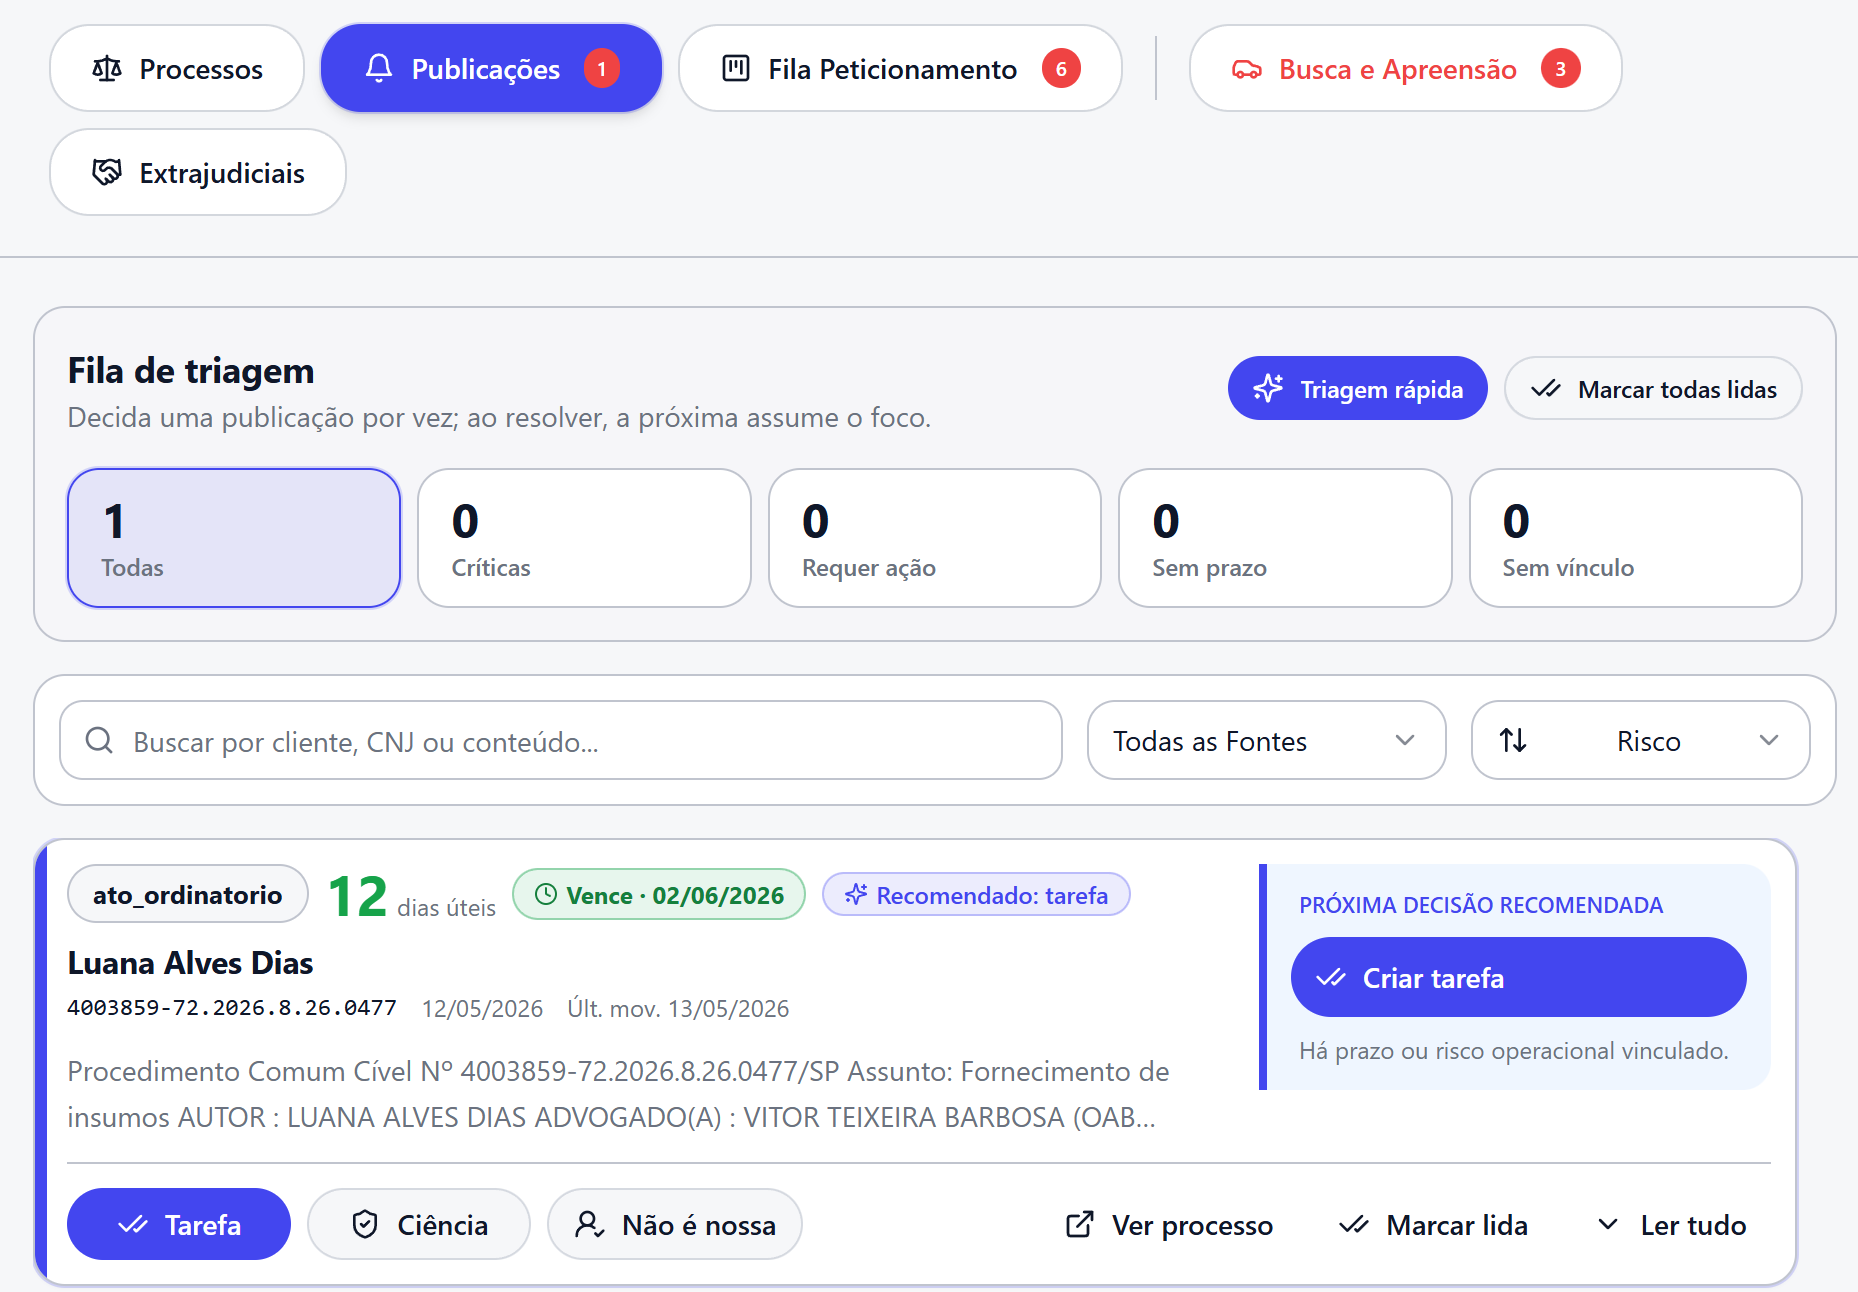Click case number 4003859-72.2026.8.26.0477

[232, 1008]
